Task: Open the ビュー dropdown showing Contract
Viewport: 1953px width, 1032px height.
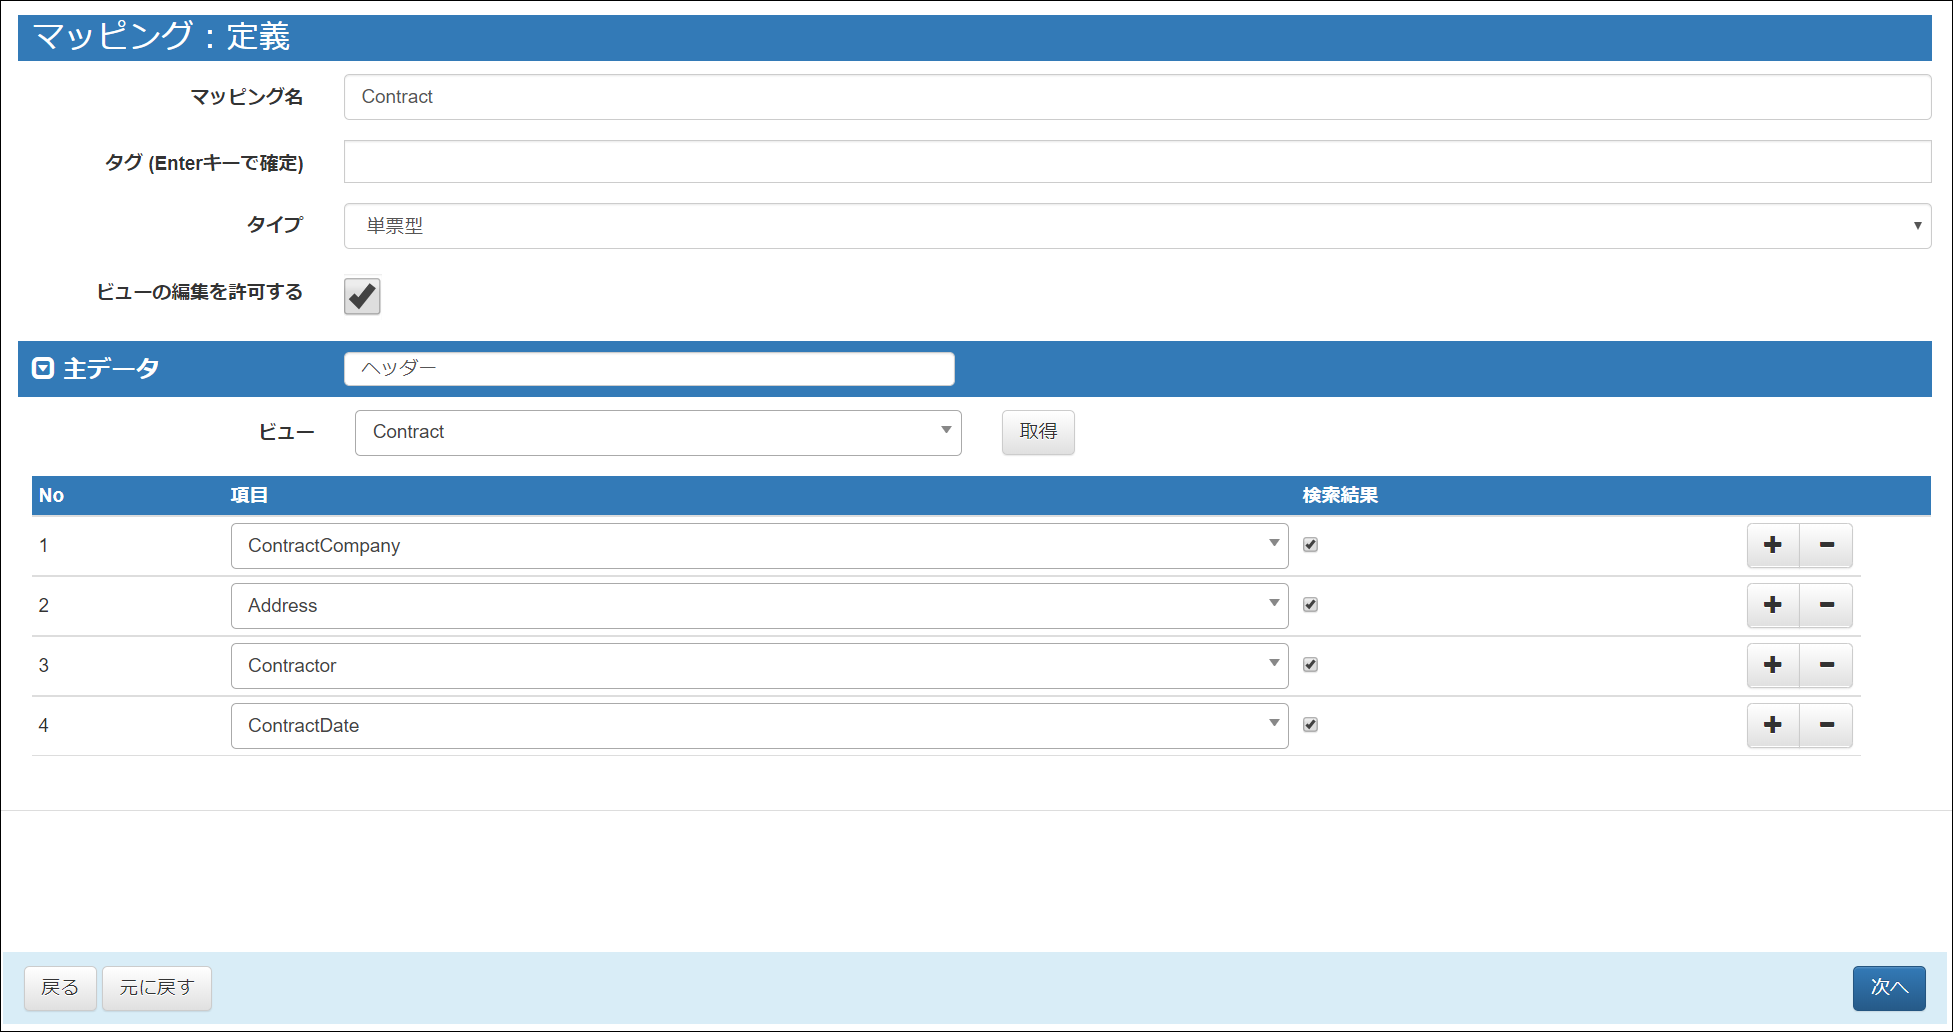Action: tap(658, 432)
